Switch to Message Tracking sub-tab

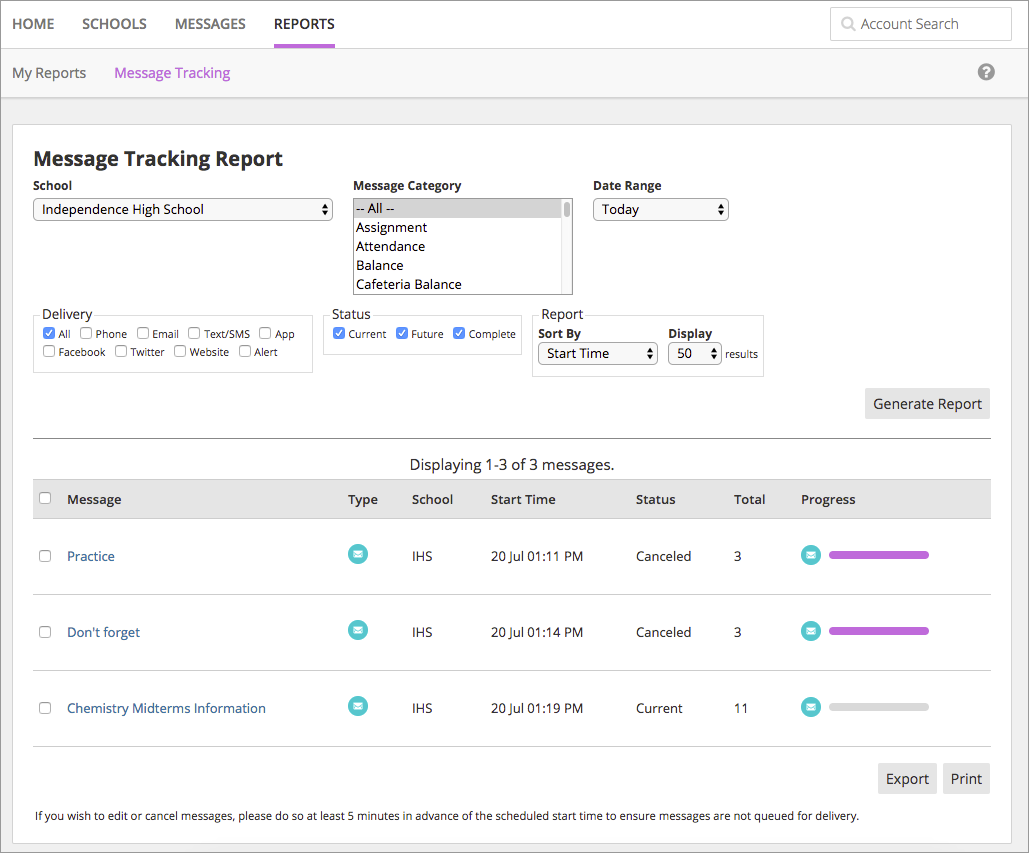[172, 73]
